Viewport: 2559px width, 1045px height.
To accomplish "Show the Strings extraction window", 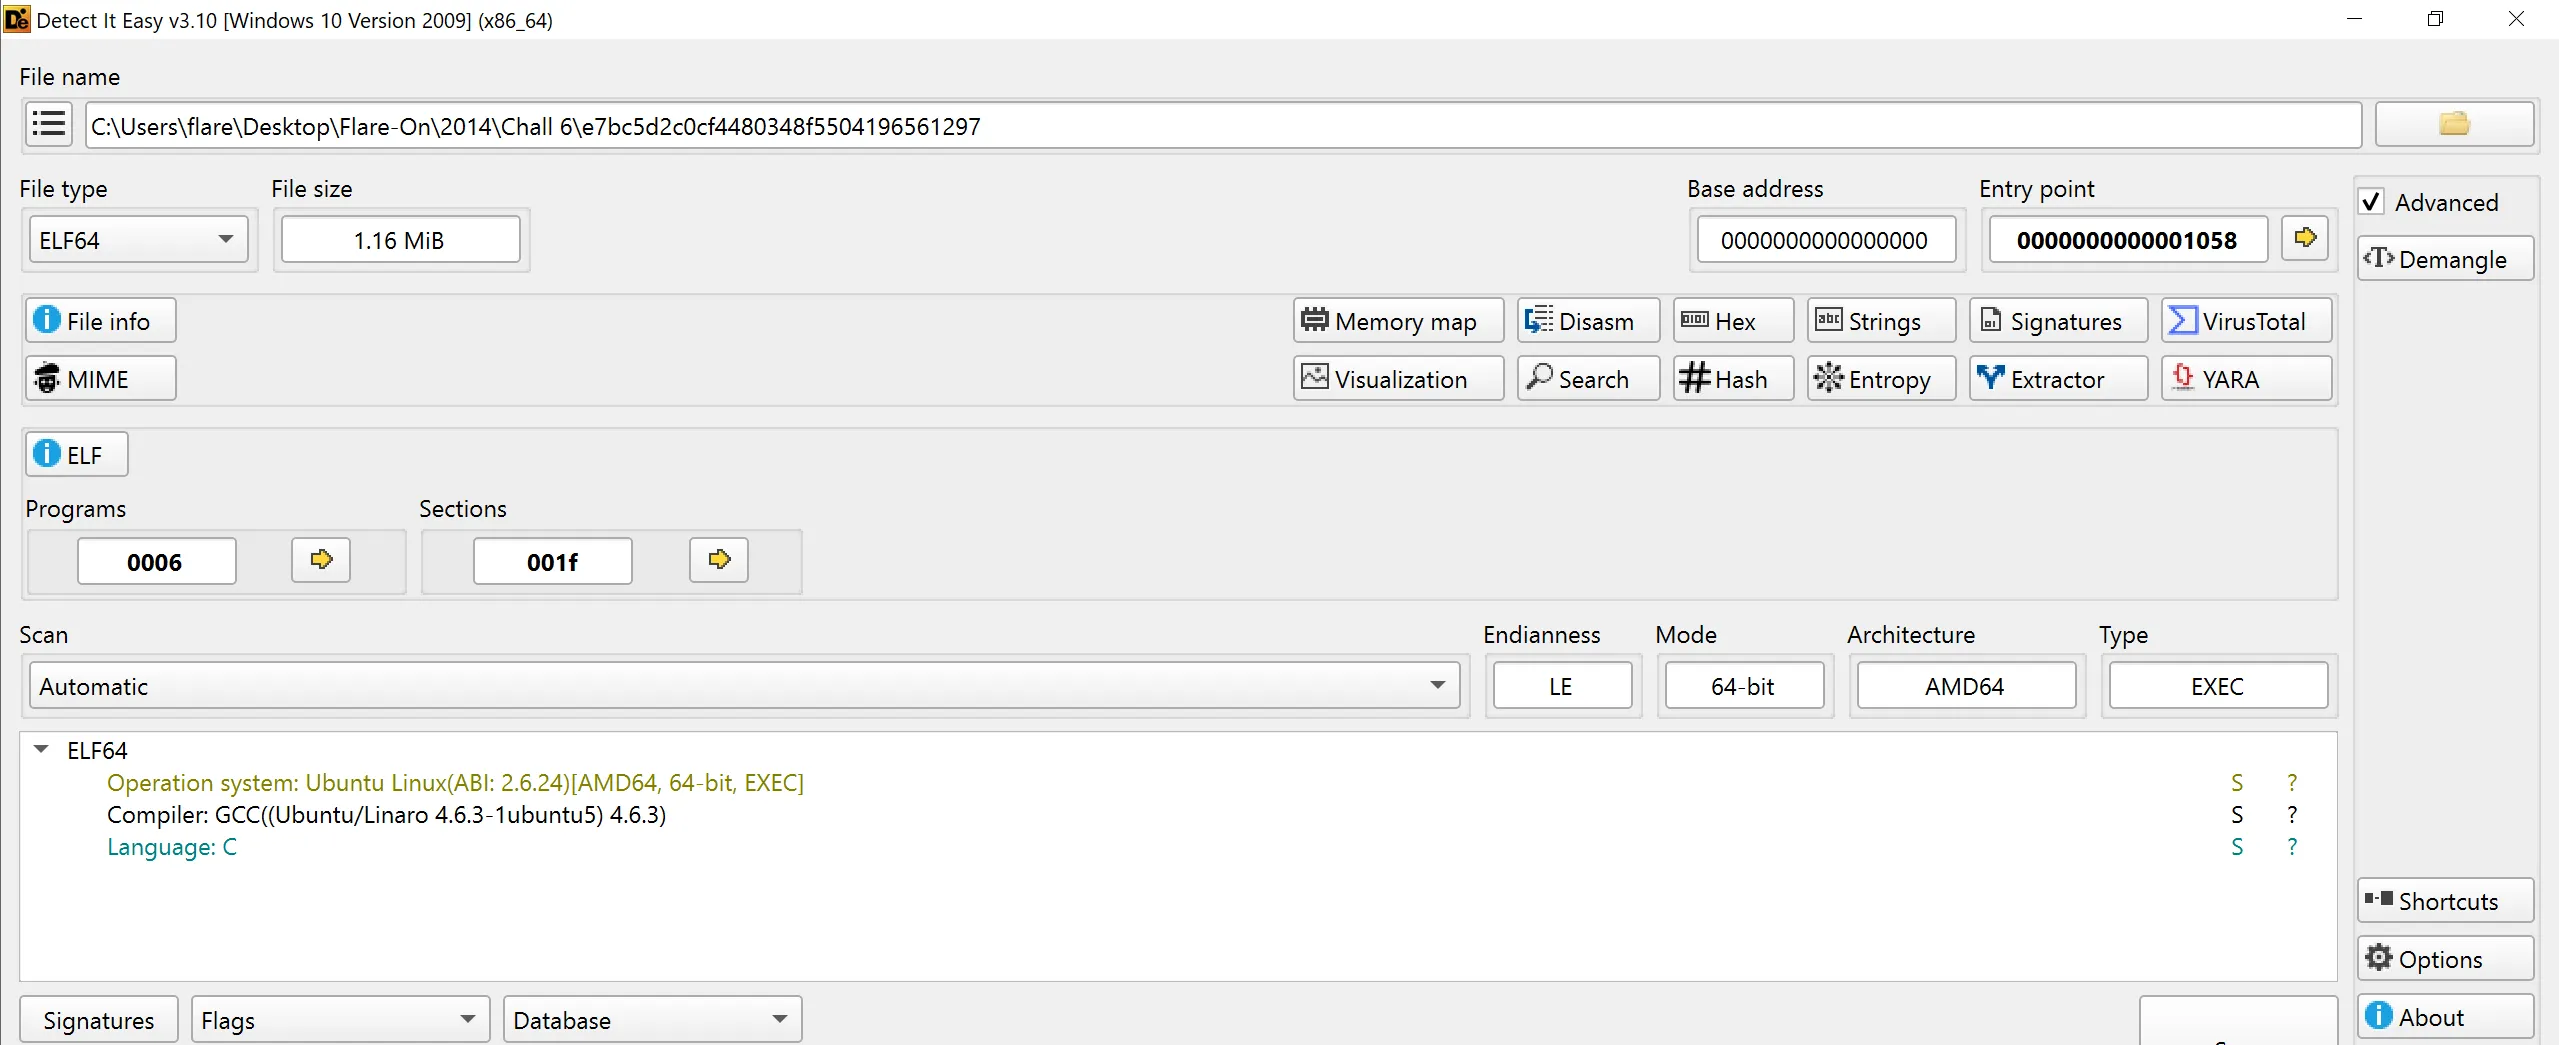I will click(1880, 321).
